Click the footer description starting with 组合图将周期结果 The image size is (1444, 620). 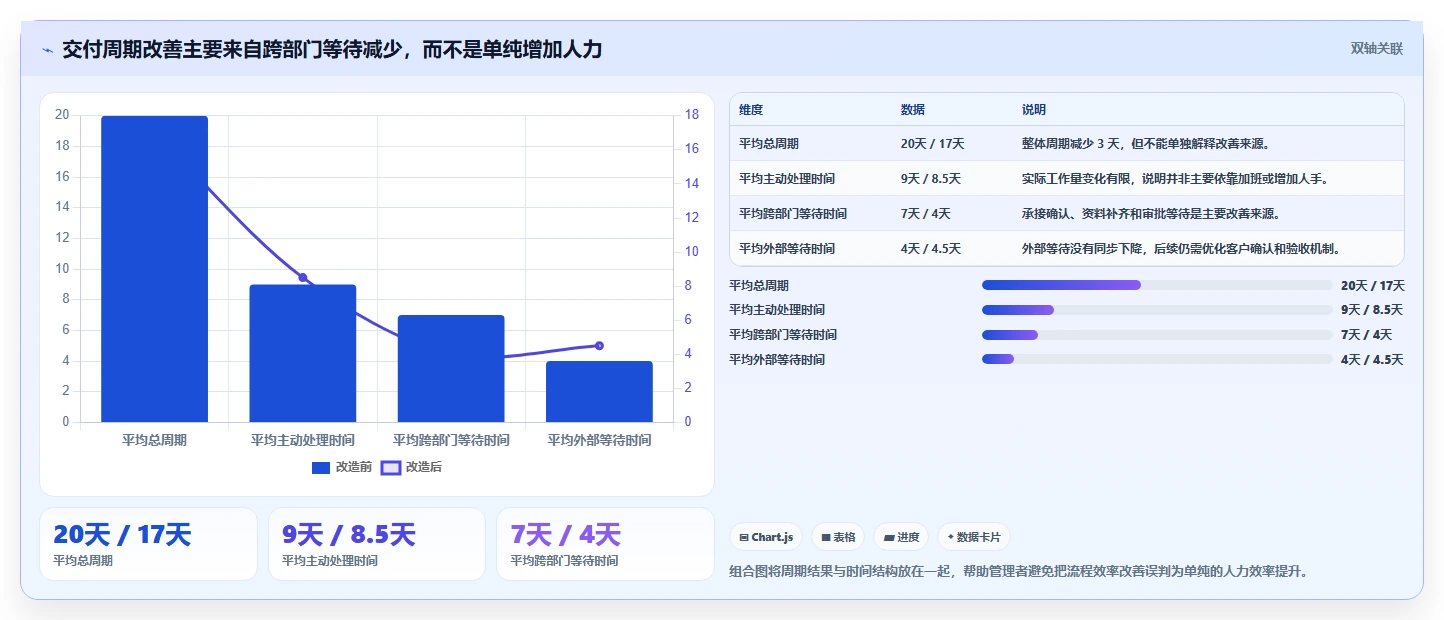click(1019, 572)
